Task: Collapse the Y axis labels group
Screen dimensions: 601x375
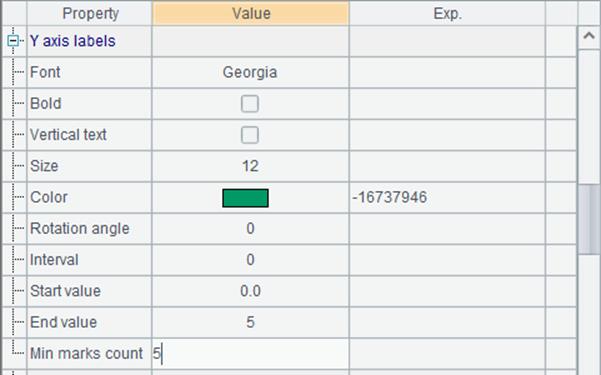Action: 13,41
